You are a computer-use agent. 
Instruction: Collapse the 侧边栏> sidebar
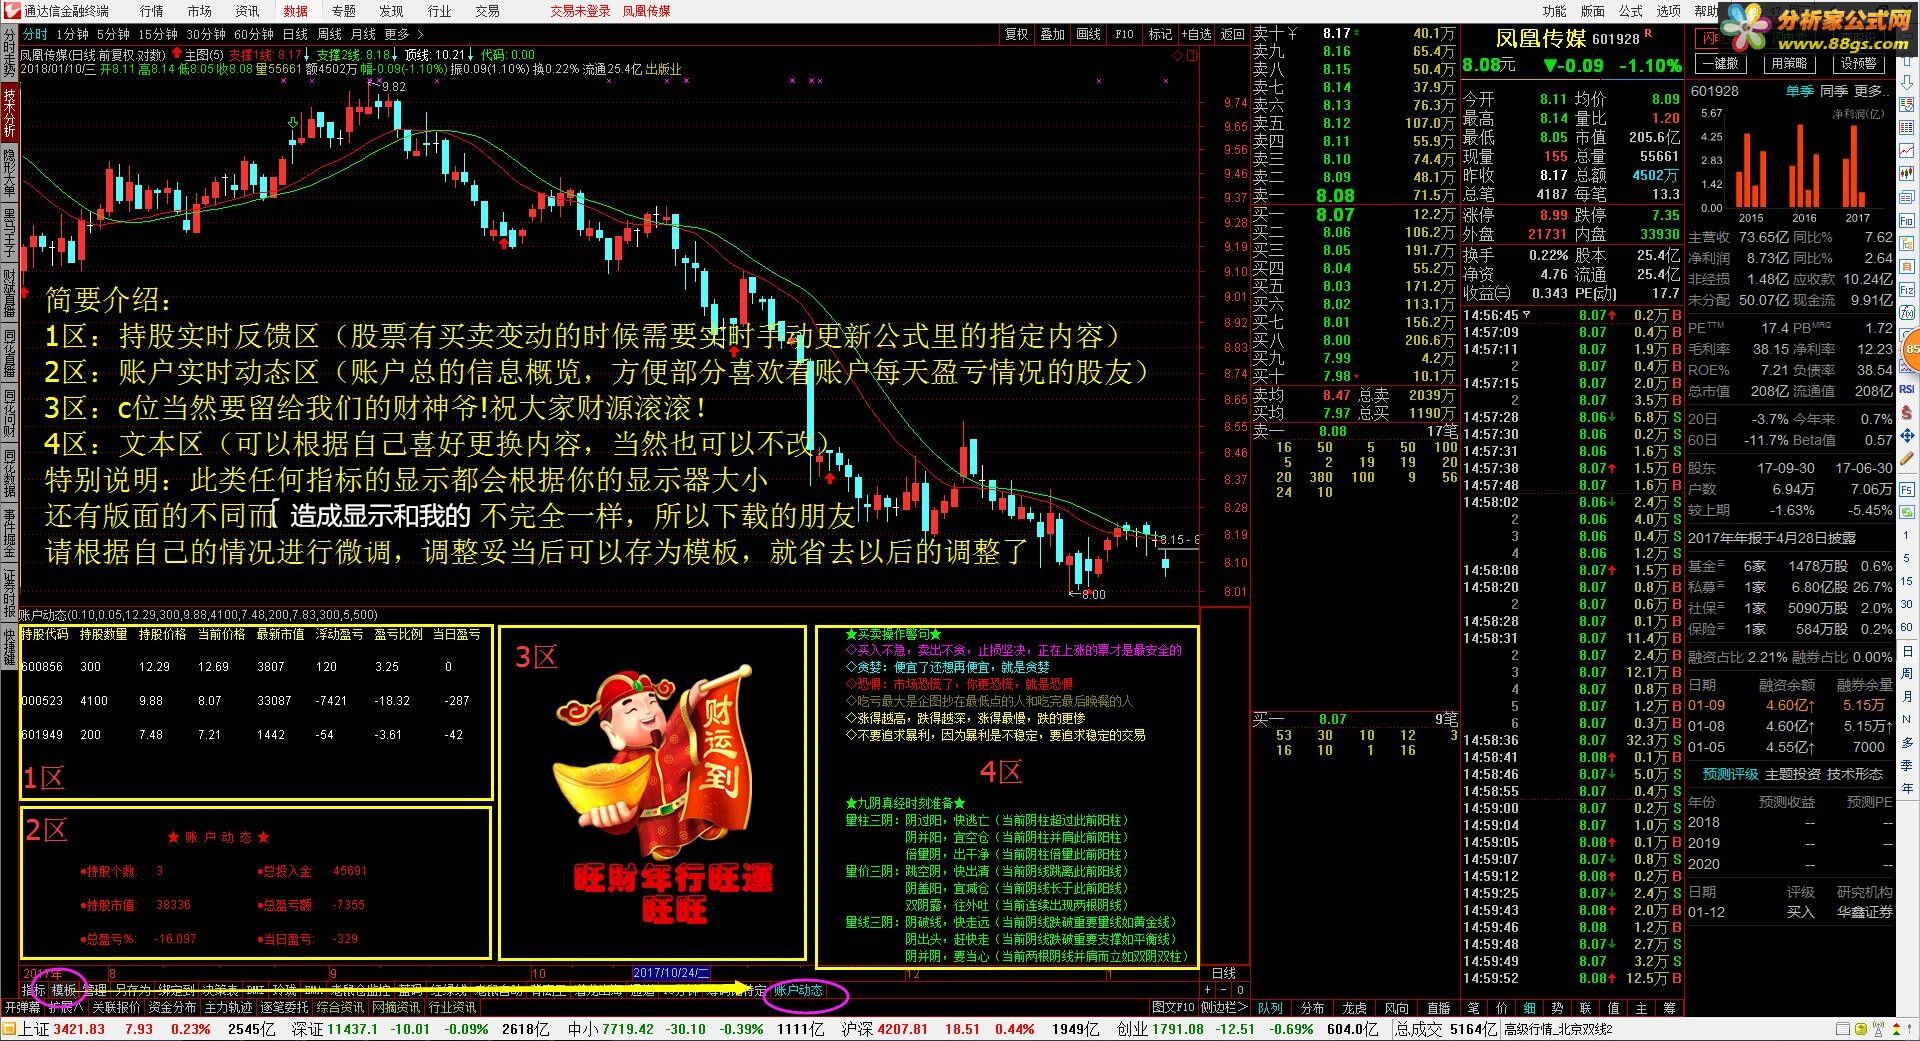[x=1225, y=1007]
